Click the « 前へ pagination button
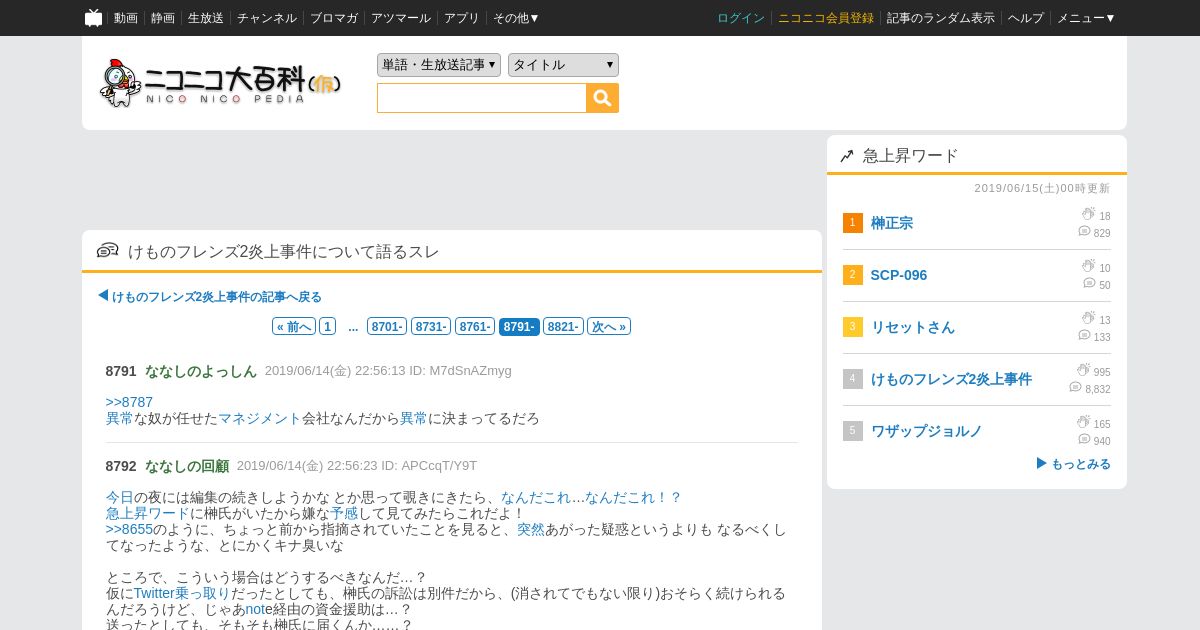The height and width of the screenshot is (630, 1200). (x=294, y=327)
